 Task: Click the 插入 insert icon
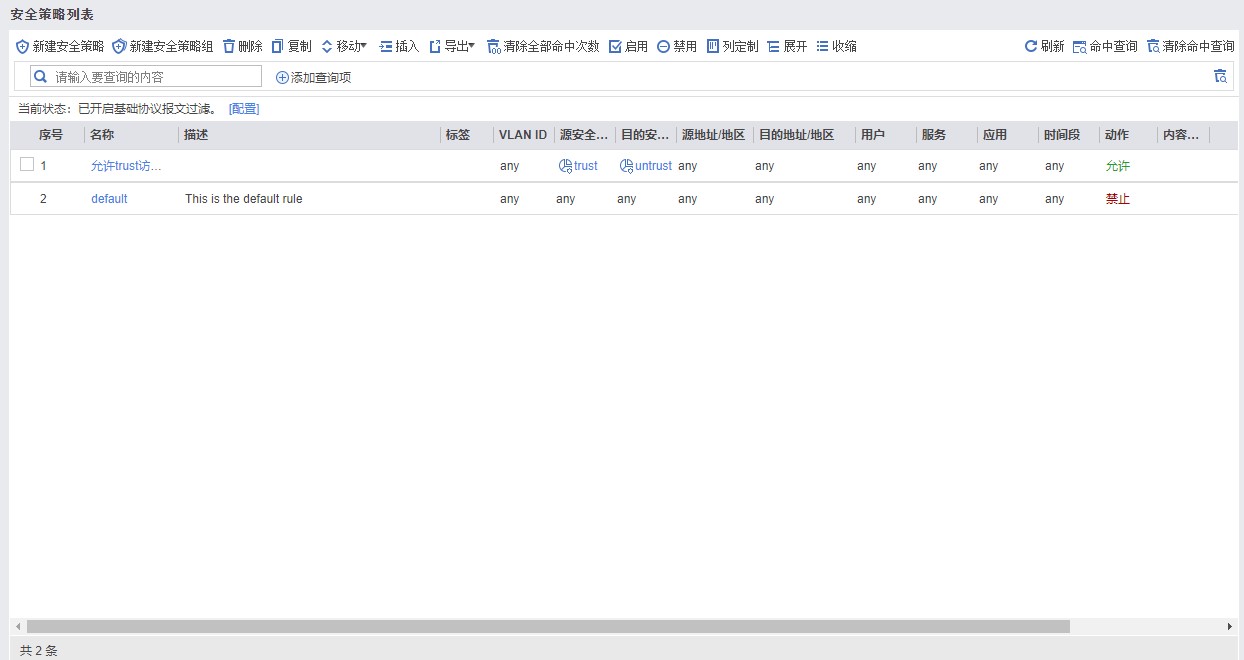pyautogui.click(x=386, y=47)
